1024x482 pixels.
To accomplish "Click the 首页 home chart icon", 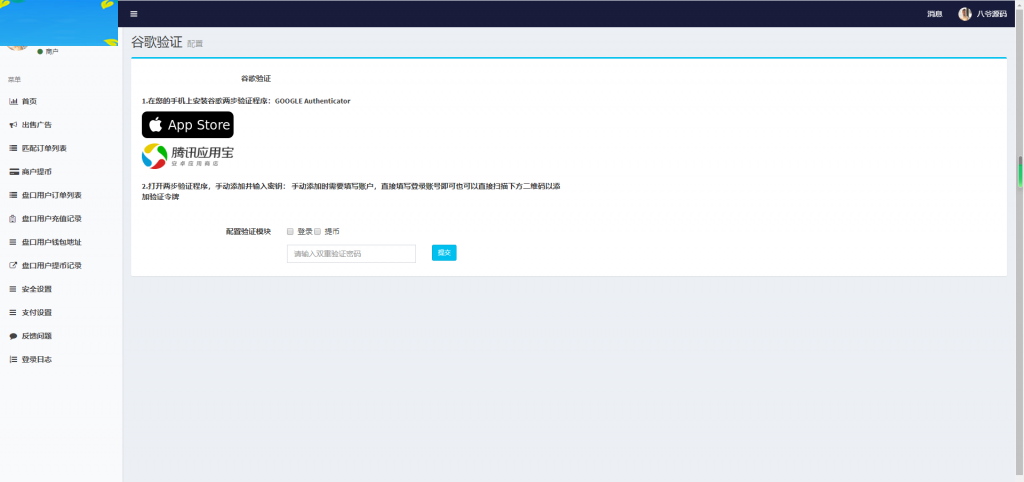I will pyautogui.click(x=13, y=101).
